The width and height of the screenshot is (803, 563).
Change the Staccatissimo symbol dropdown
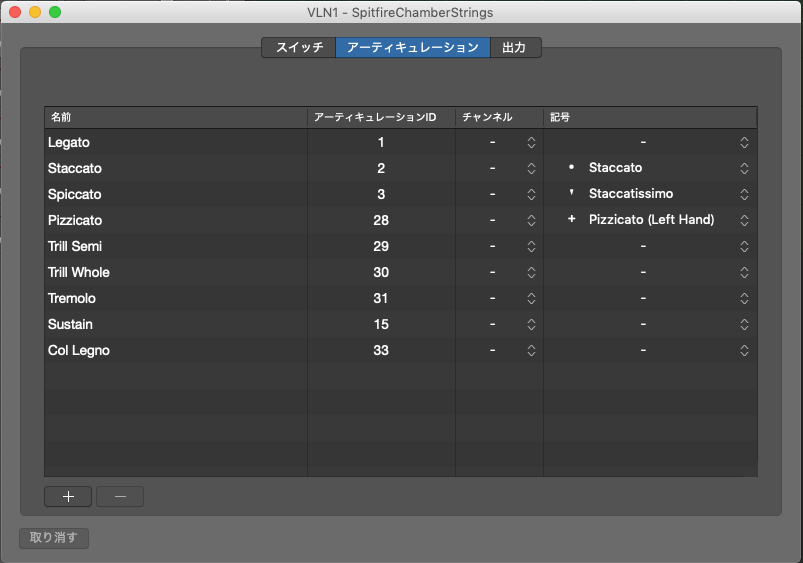744,195
